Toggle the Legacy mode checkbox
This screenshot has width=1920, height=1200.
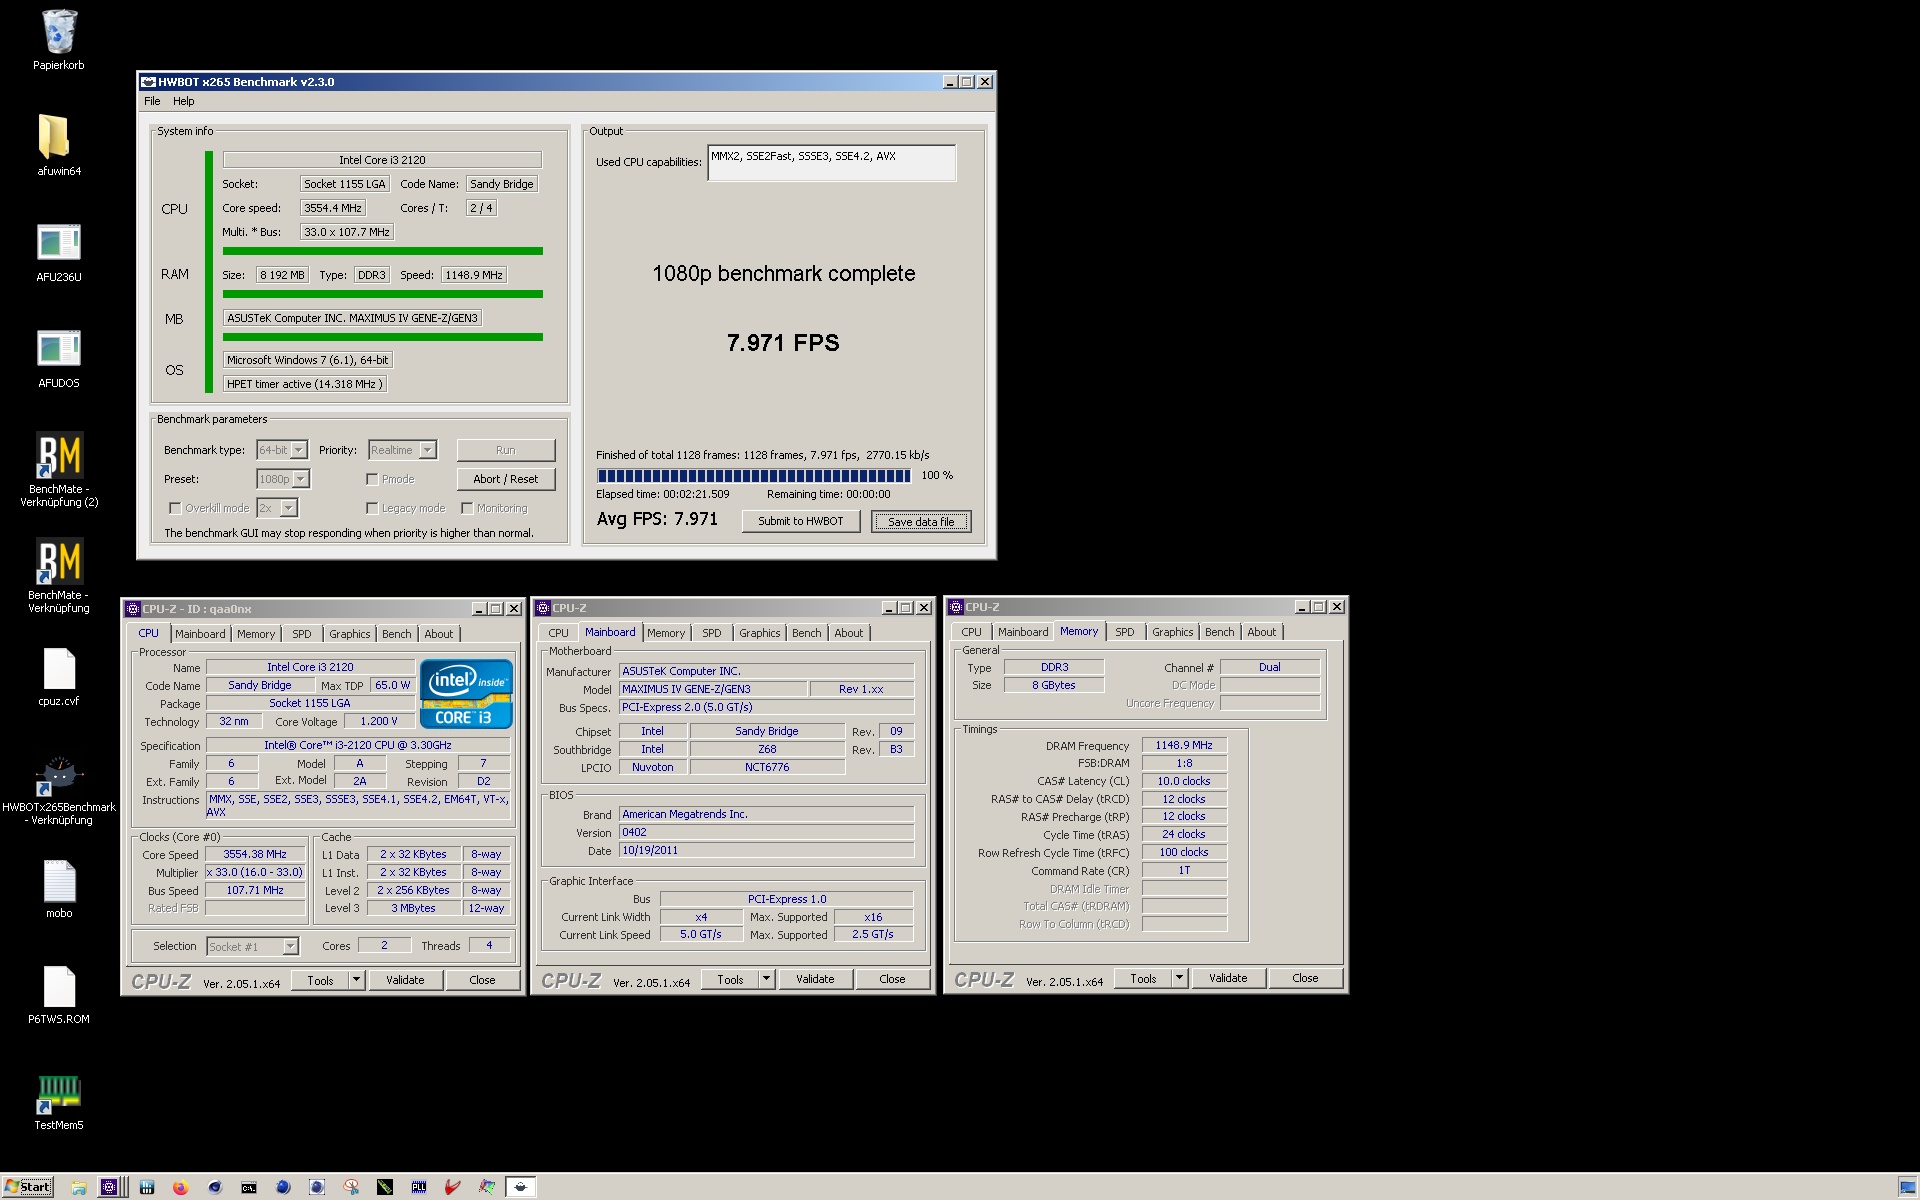pyautogui.click(x=372, y=508)
